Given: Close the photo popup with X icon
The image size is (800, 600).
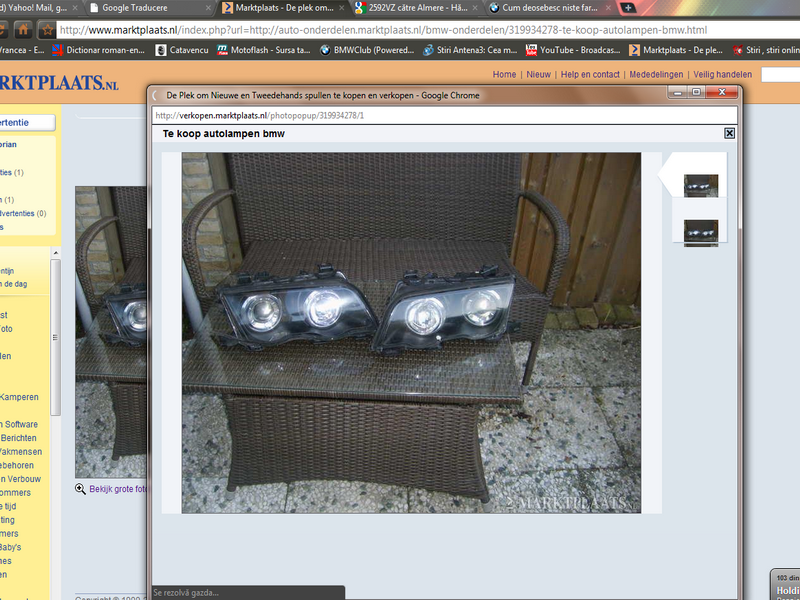Looking at the screenshot, I should (x=729, y=133).
